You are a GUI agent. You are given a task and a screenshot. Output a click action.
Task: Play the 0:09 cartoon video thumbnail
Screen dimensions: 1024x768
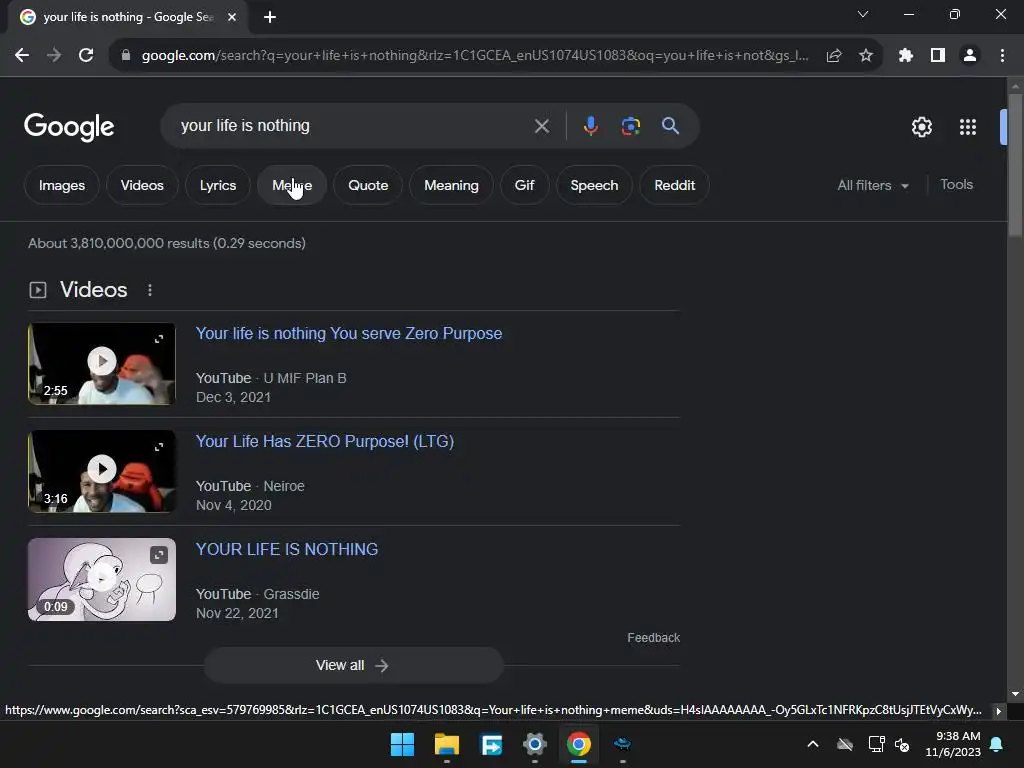click(x=102, y=579)
